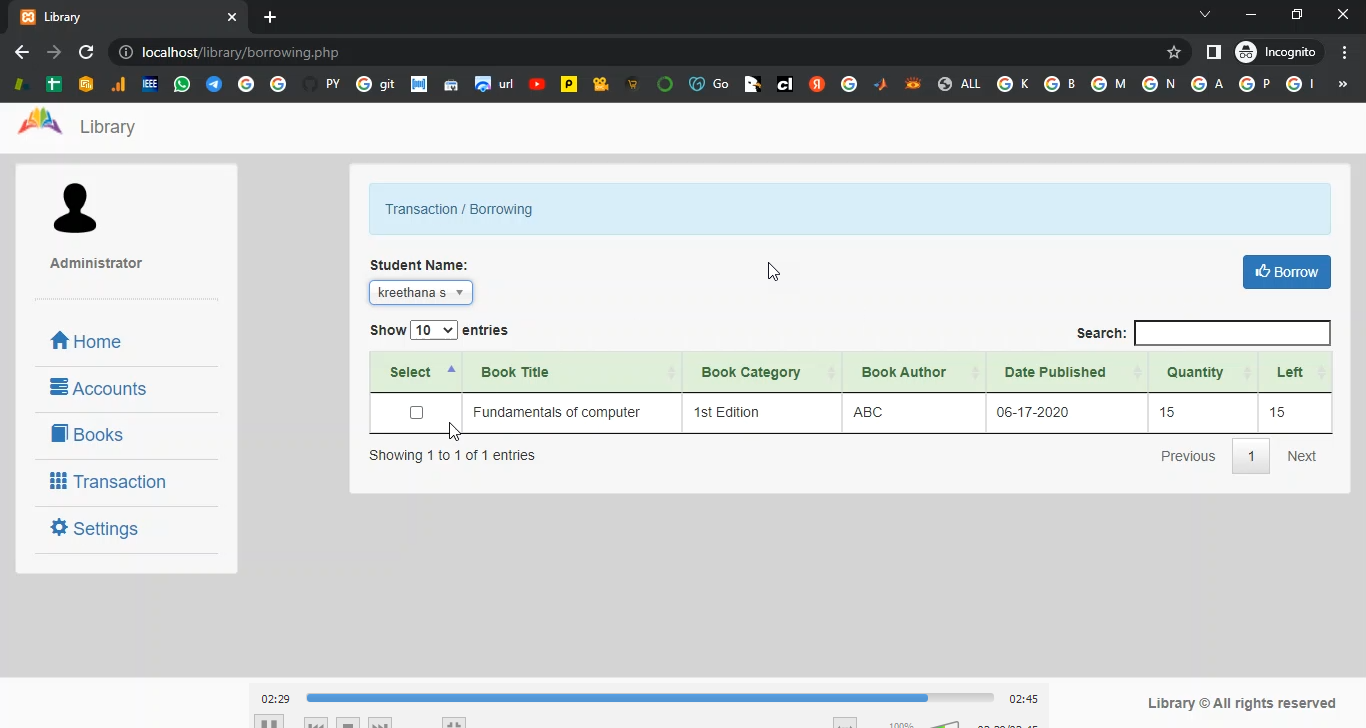This screenshot has height=728, width=1366.
Task: Bookmark this page with the star icon
Action: point(1174,52)
